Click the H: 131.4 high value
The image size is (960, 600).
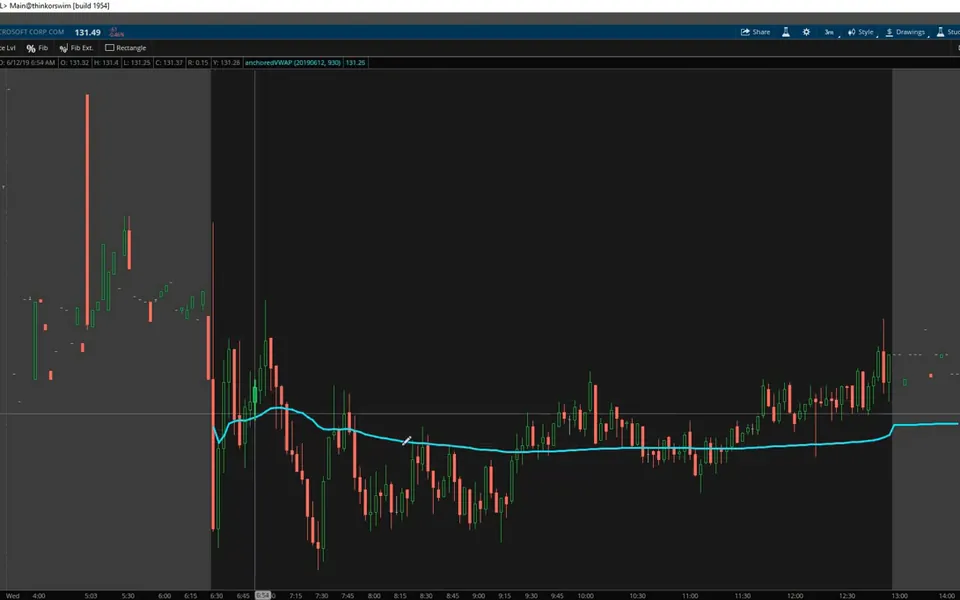(x=106, y=62)
